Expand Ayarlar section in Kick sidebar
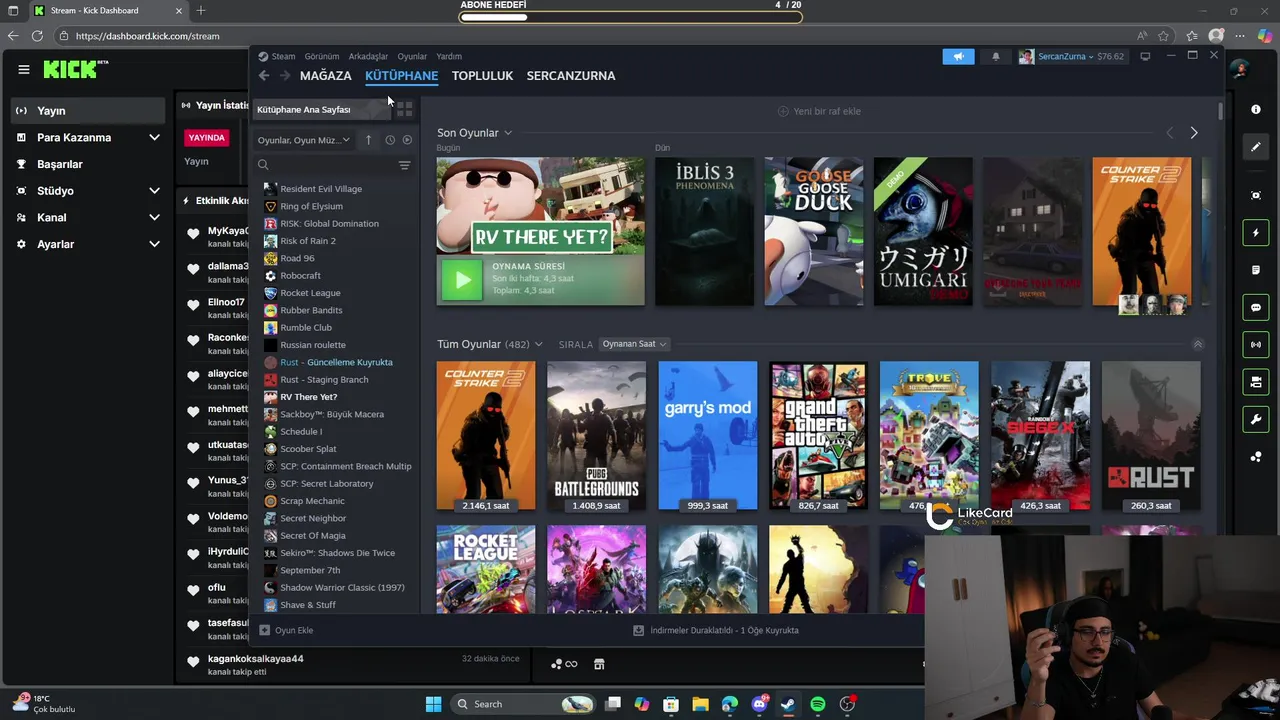 pos(154,244)
